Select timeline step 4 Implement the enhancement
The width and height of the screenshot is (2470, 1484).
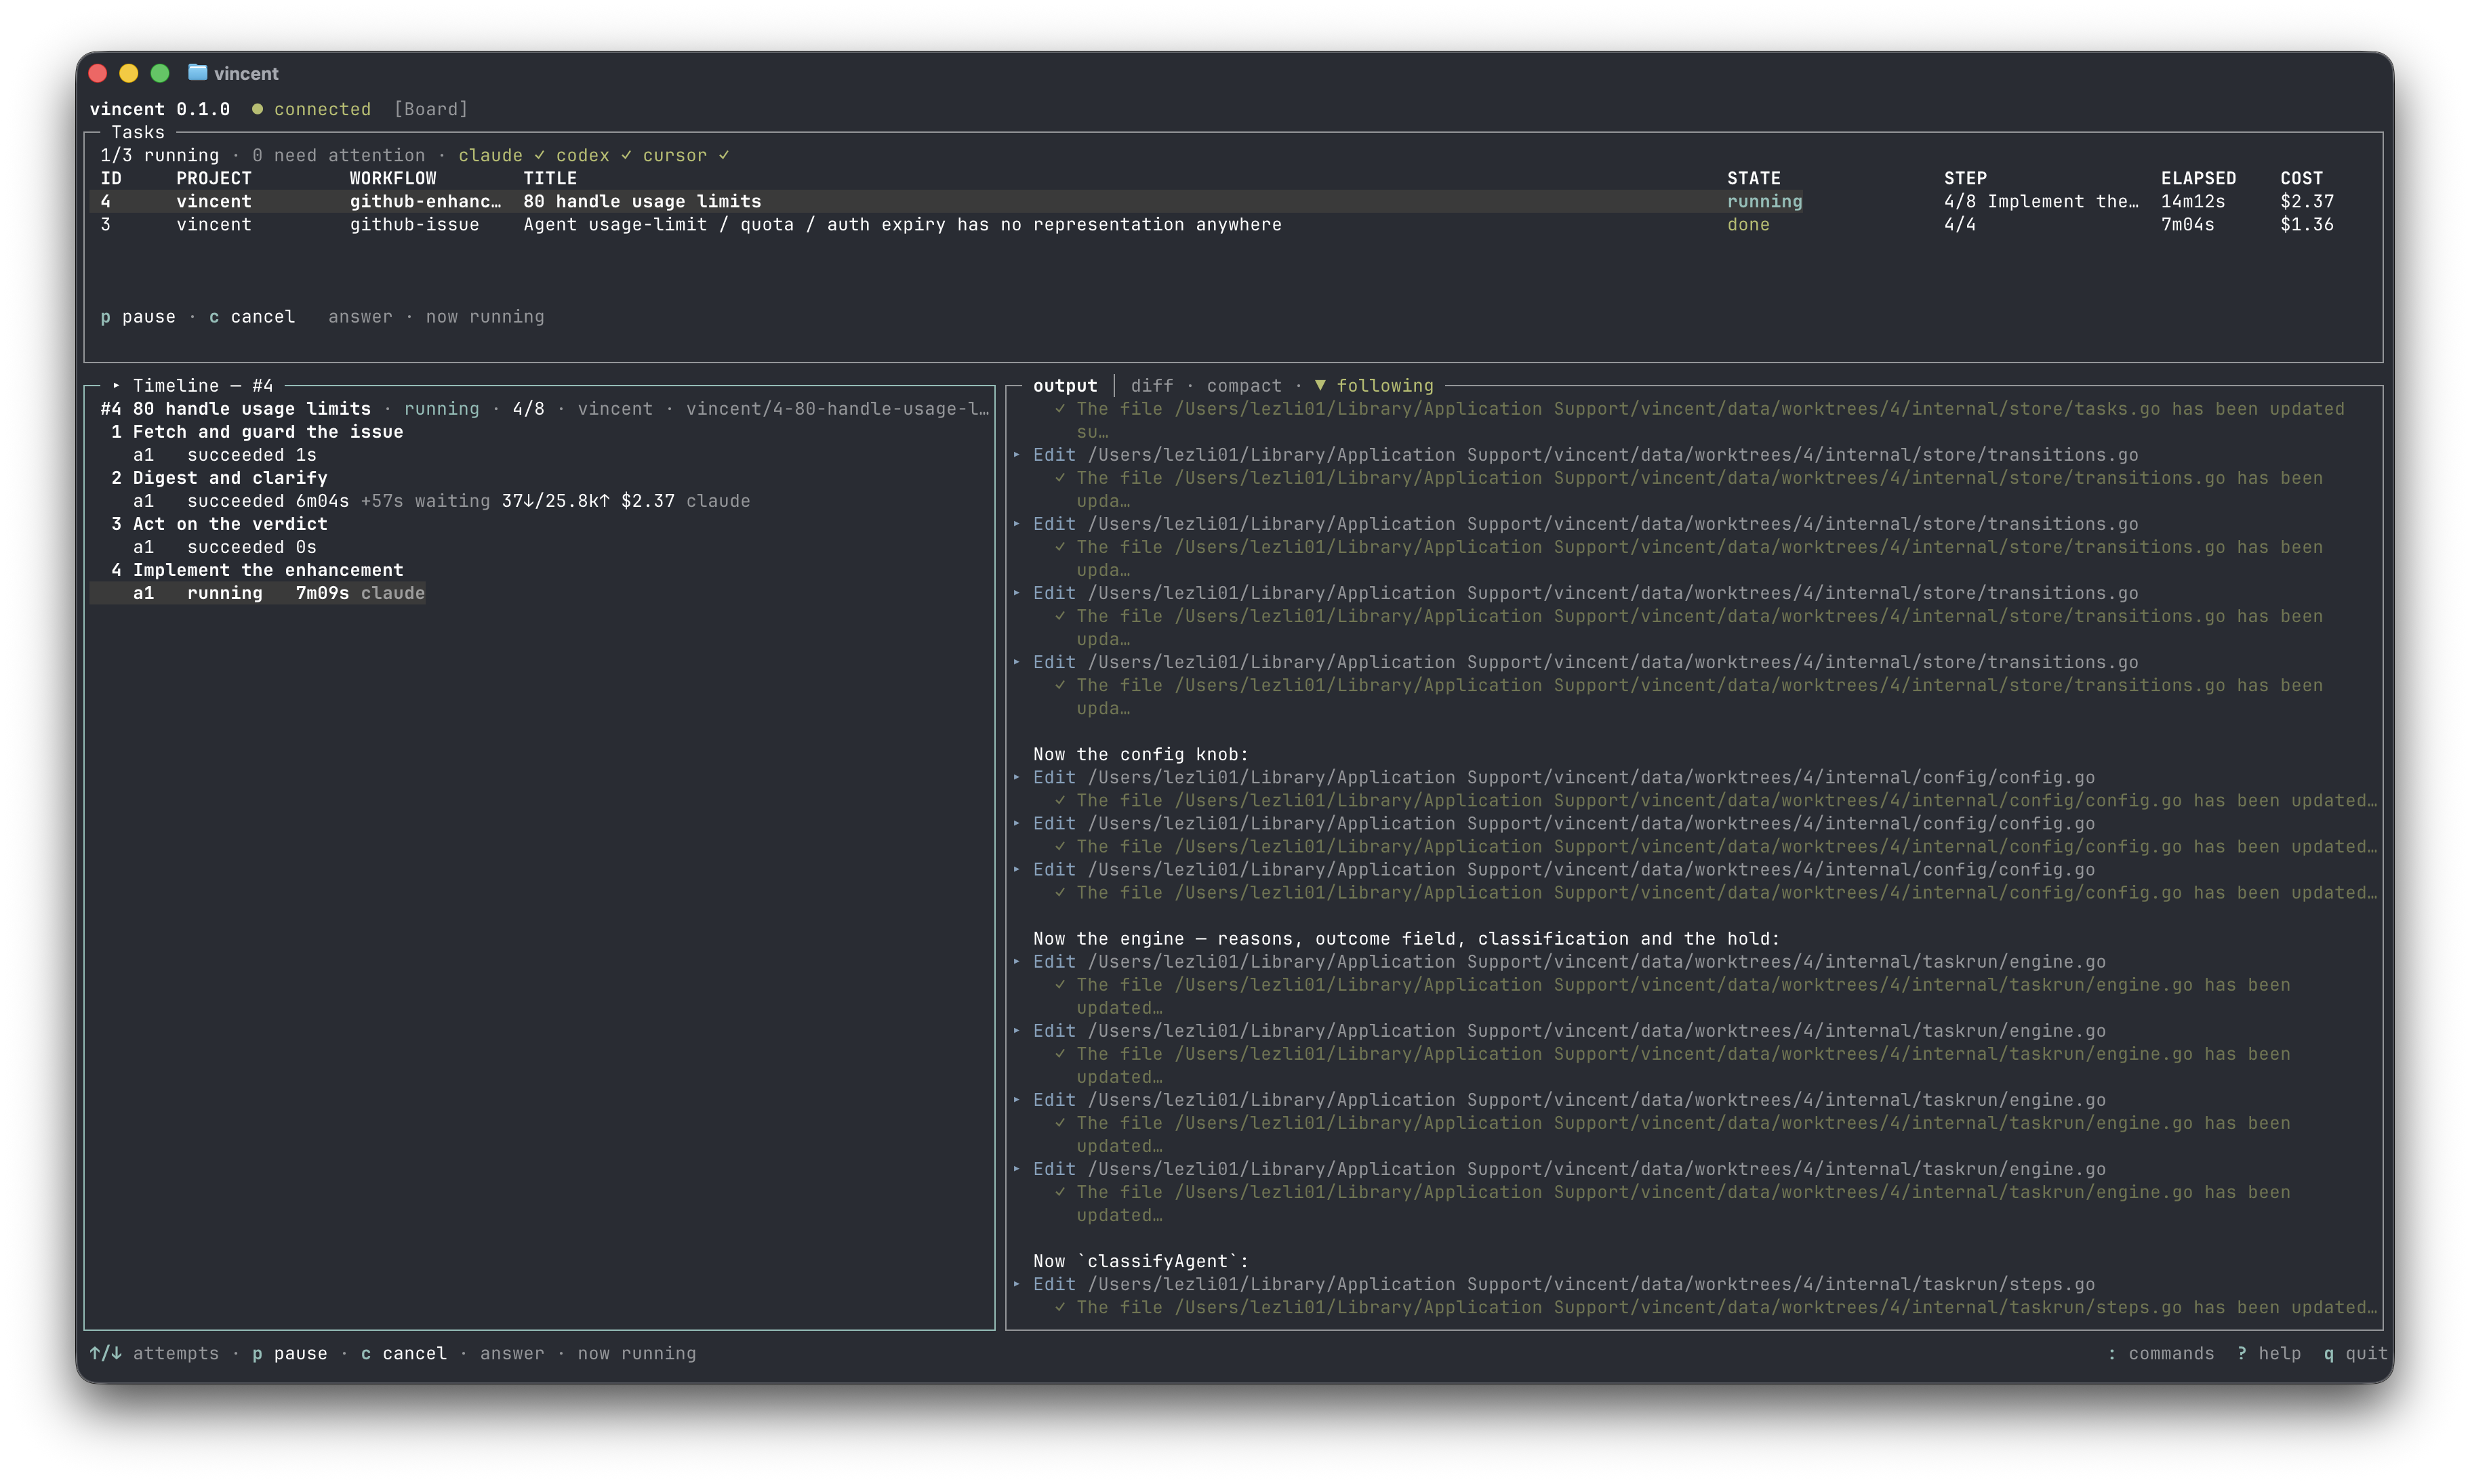pos(257,569)
